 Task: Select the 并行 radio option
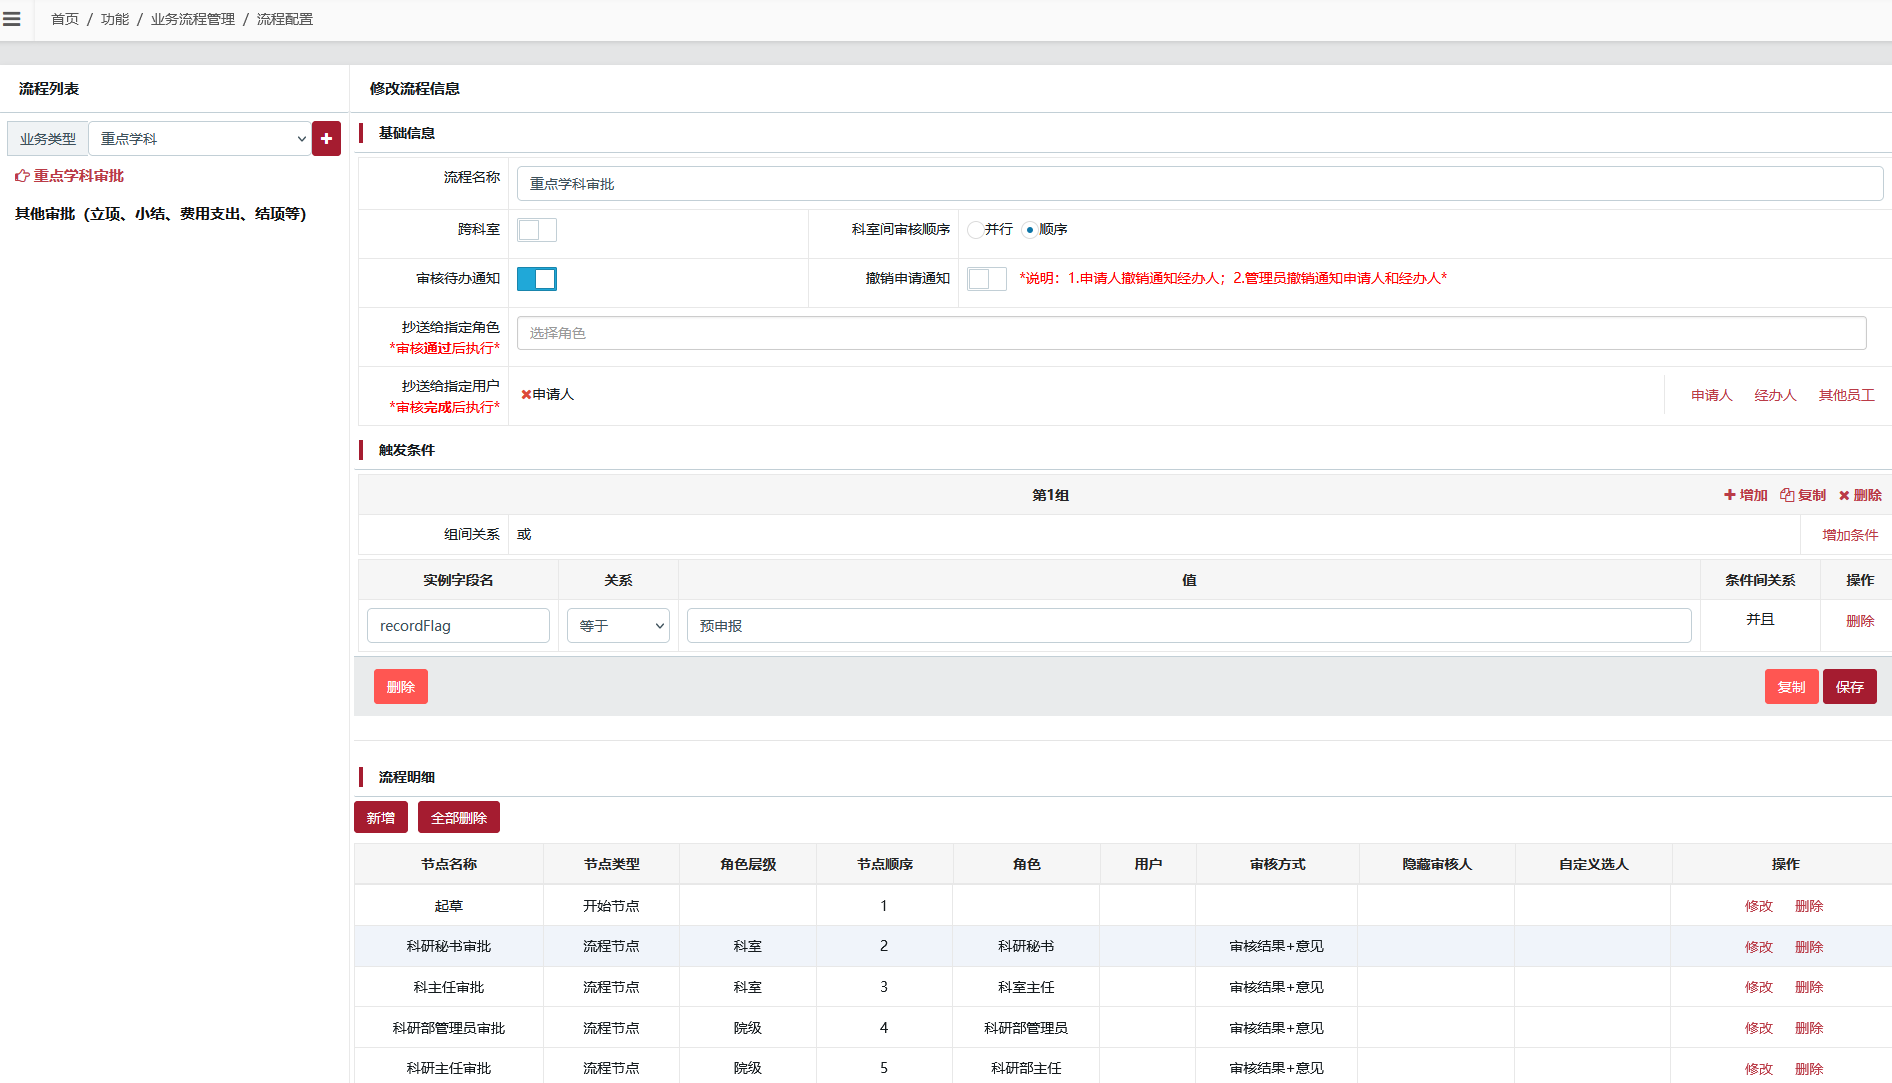point(975,230)
